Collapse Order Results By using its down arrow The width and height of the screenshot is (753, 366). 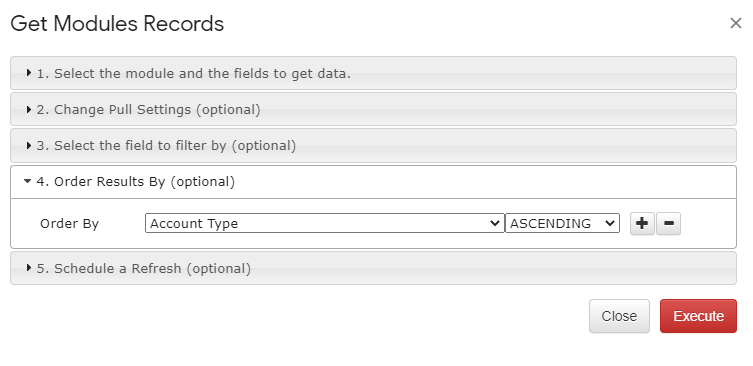point(28,181)
